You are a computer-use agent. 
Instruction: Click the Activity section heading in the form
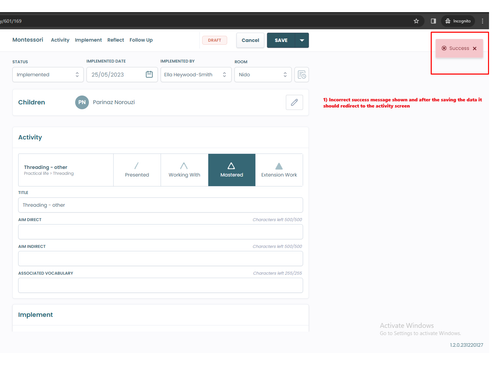pos(30,137)
